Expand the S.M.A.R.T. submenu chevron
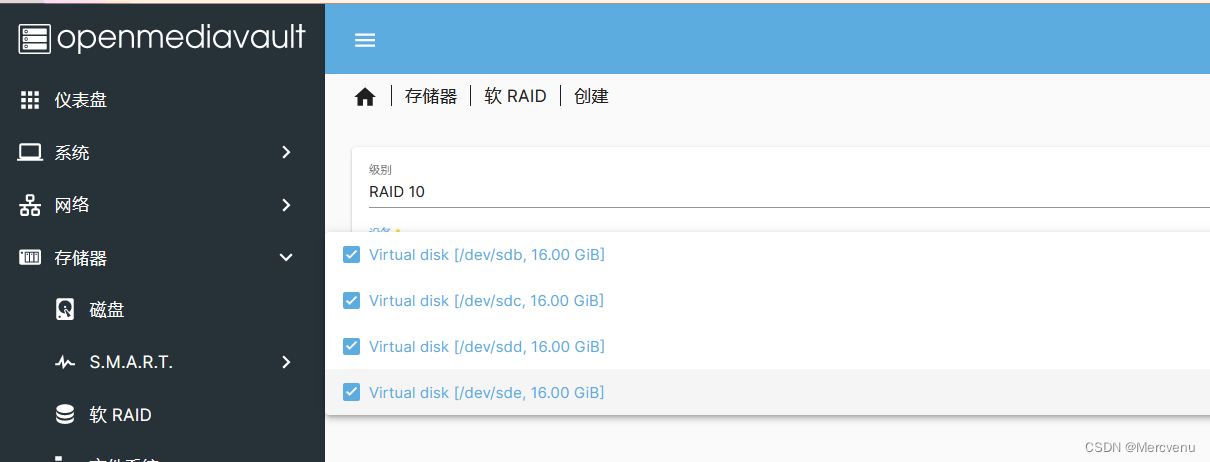The height and width of the screenshot is (462, 1210). pyautogui.click(x=286, y=362)
